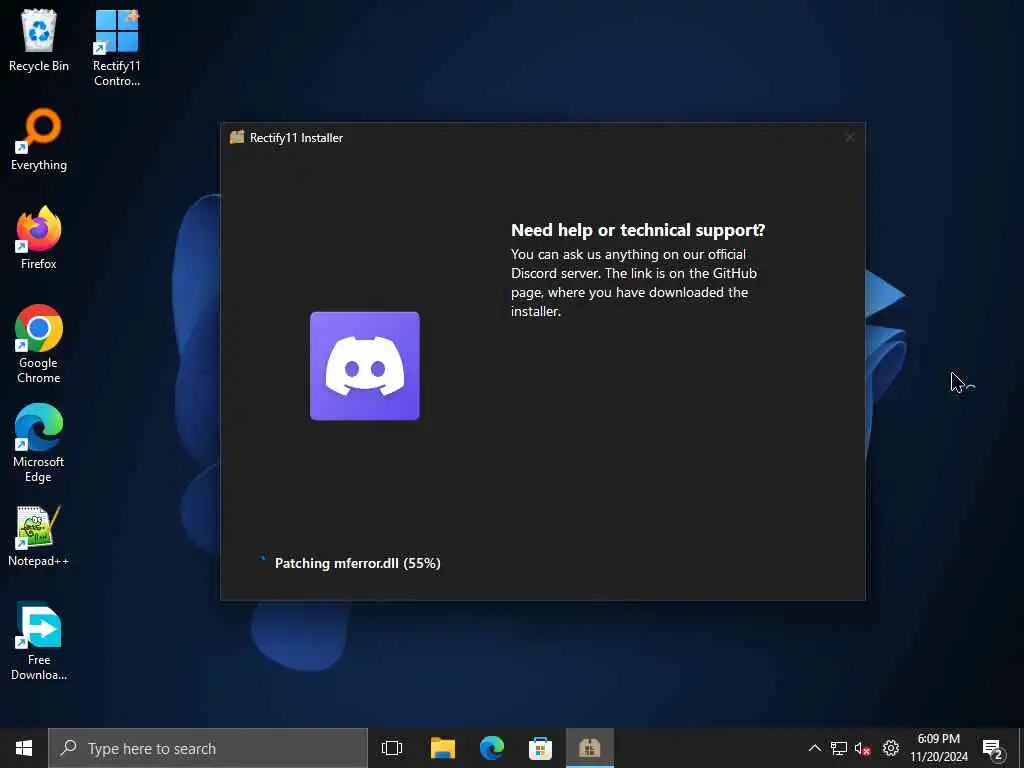Close the Rectify11 Installer window

point(850,137)
